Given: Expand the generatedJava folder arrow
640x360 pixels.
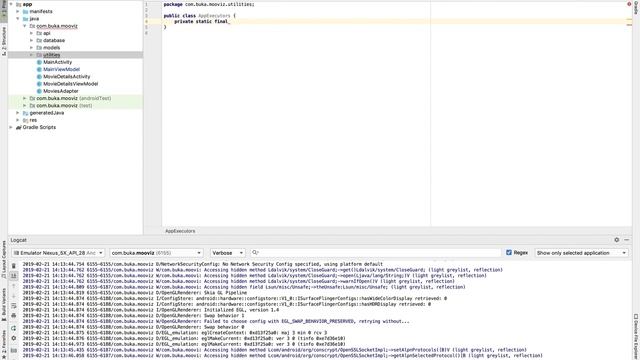Looking at the screenshot, I should pos(18,113).
